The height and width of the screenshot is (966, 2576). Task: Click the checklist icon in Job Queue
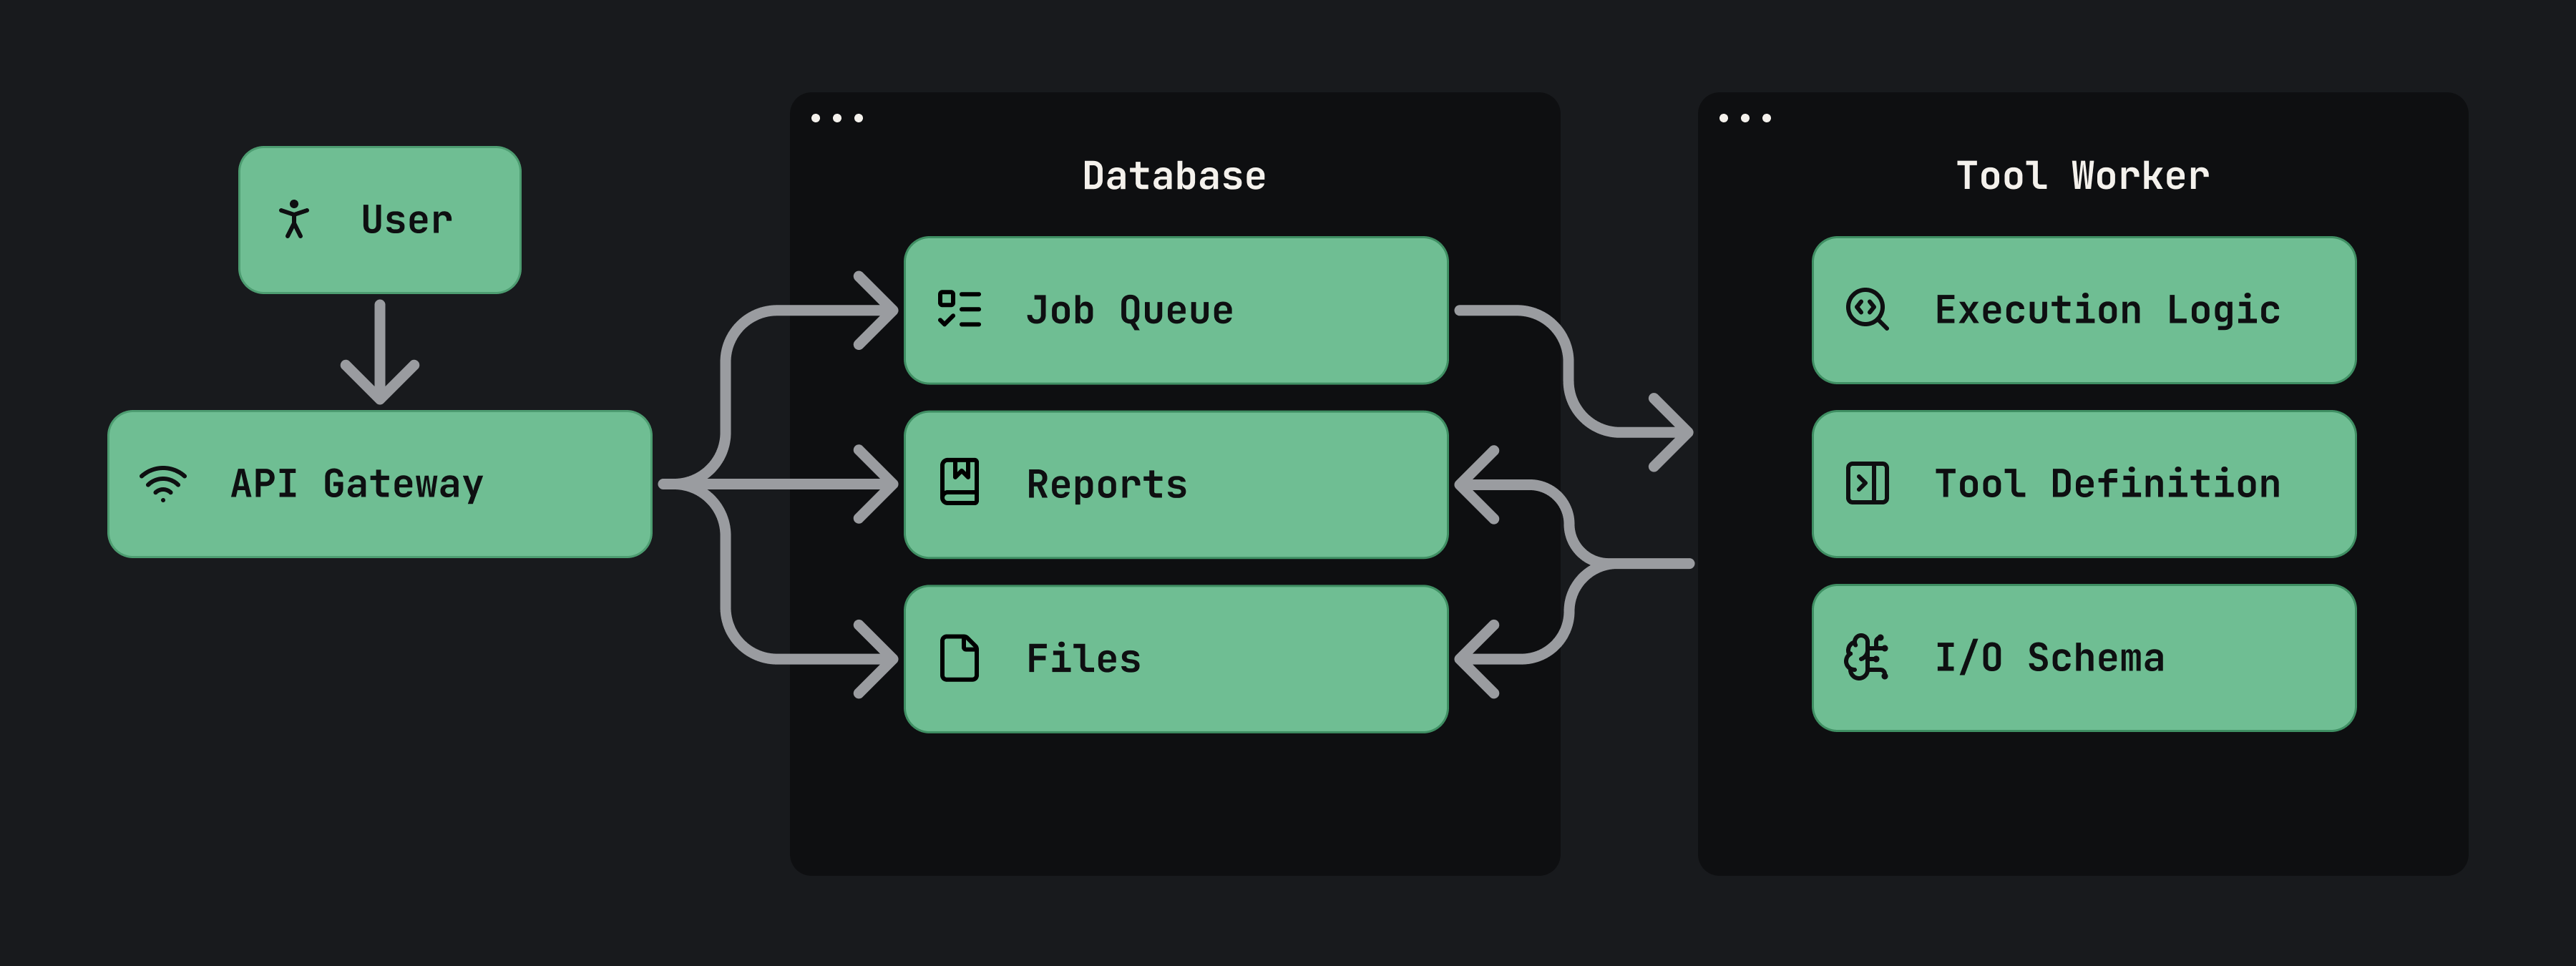tap(959, 309)
